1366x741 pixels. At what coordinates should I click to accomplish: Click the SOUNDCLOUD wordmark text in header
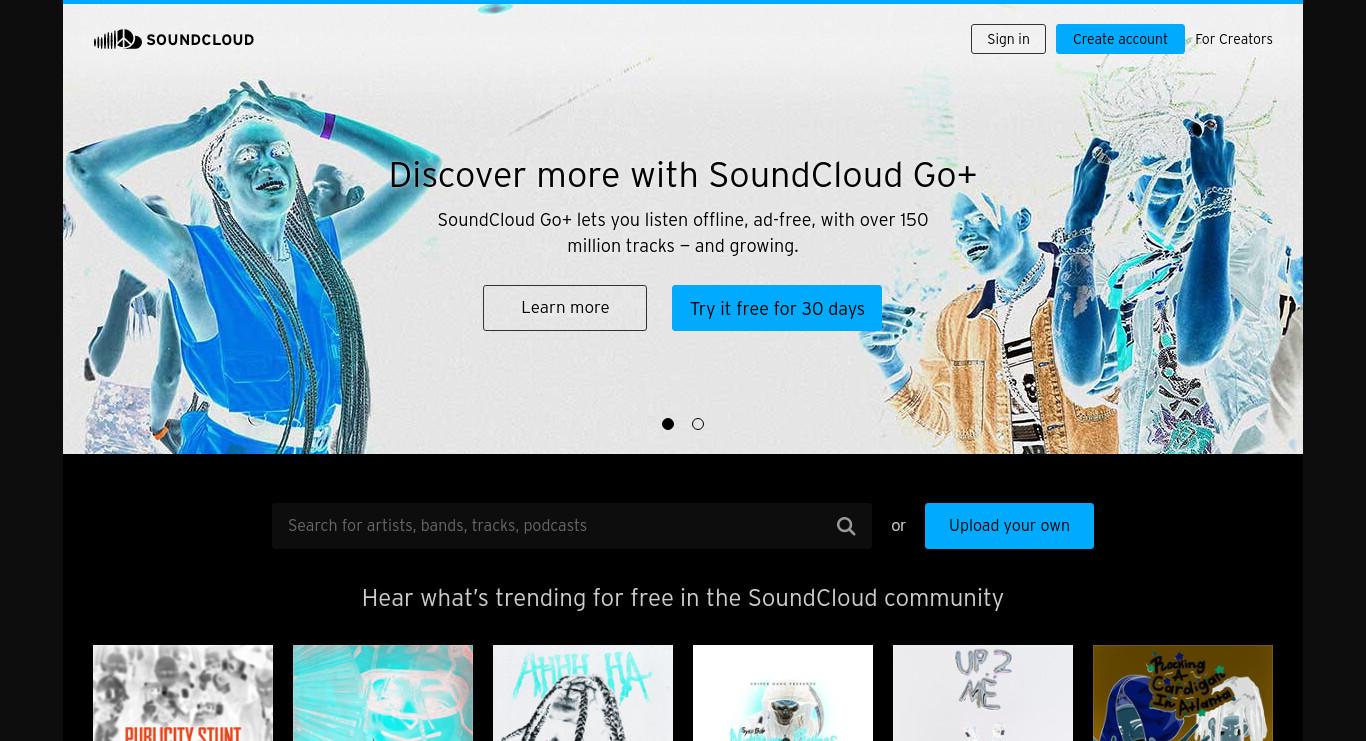200,40
